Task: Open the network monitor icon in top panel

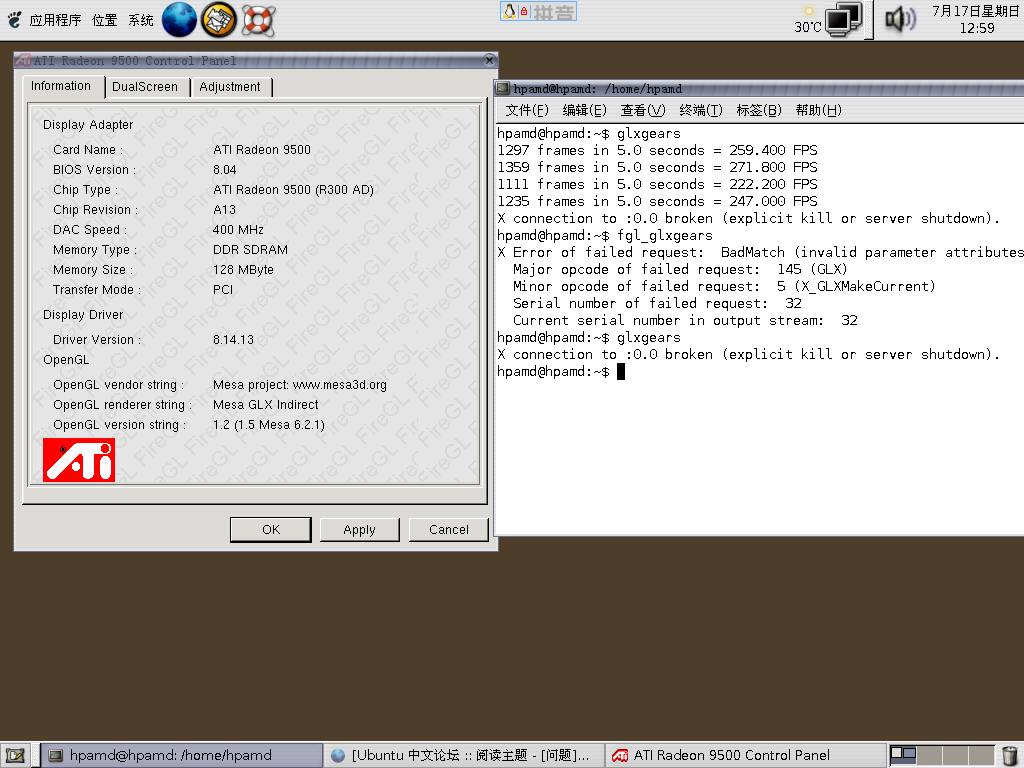Action: click(x=844, y=20)
